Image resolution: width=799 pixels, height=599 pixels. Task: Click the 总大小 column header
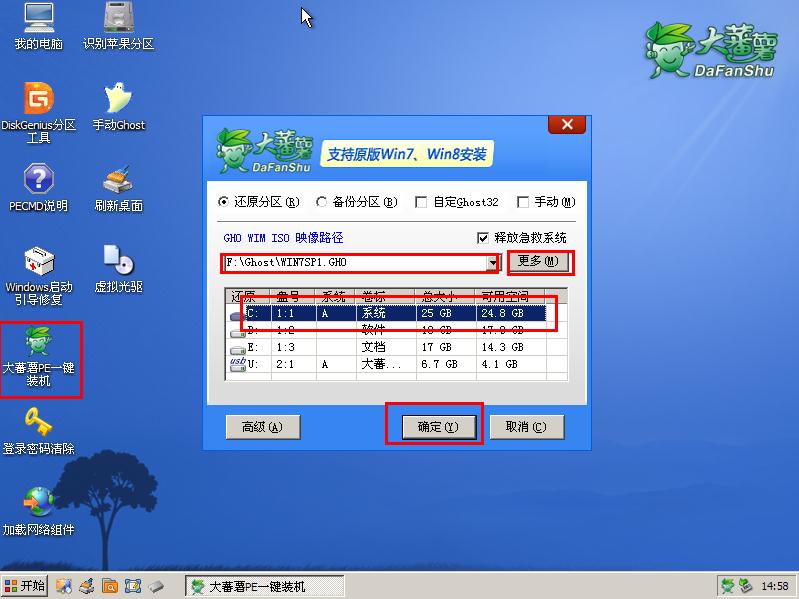click(441, 296)
